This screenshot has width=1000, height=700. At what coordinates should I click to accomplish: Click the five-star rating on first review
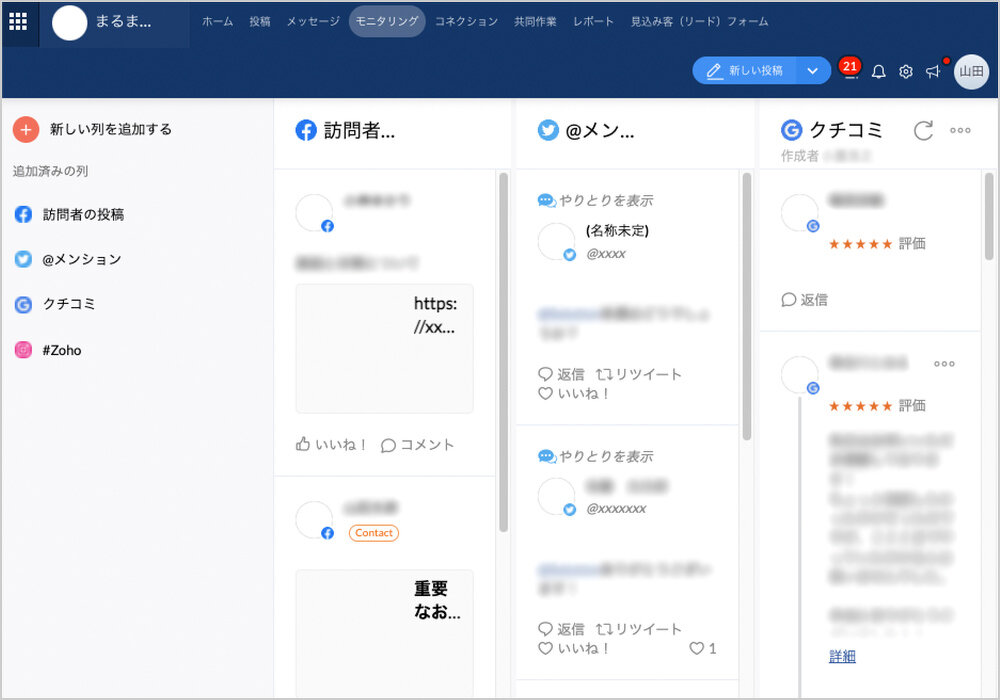(x=860, y=244)
